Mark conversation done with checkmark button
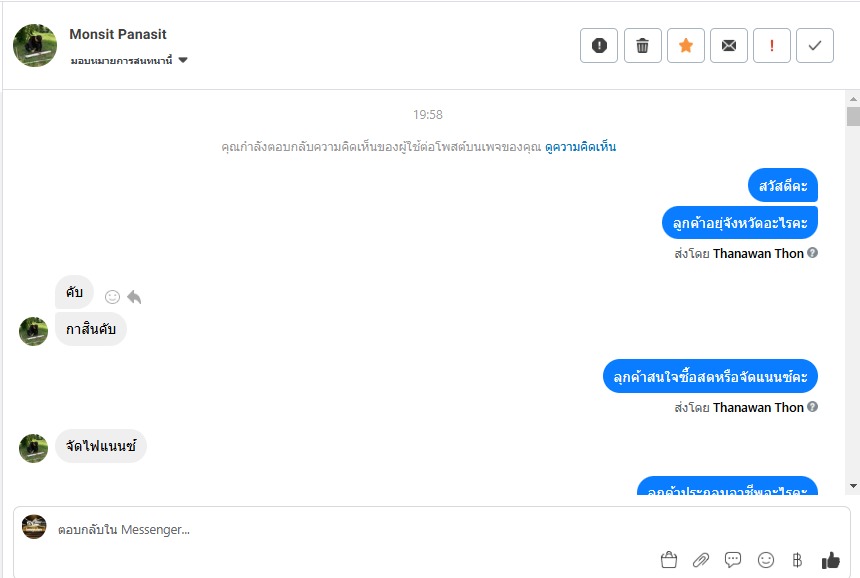Viewport: 860px width, 578px height. coord(815,46)
